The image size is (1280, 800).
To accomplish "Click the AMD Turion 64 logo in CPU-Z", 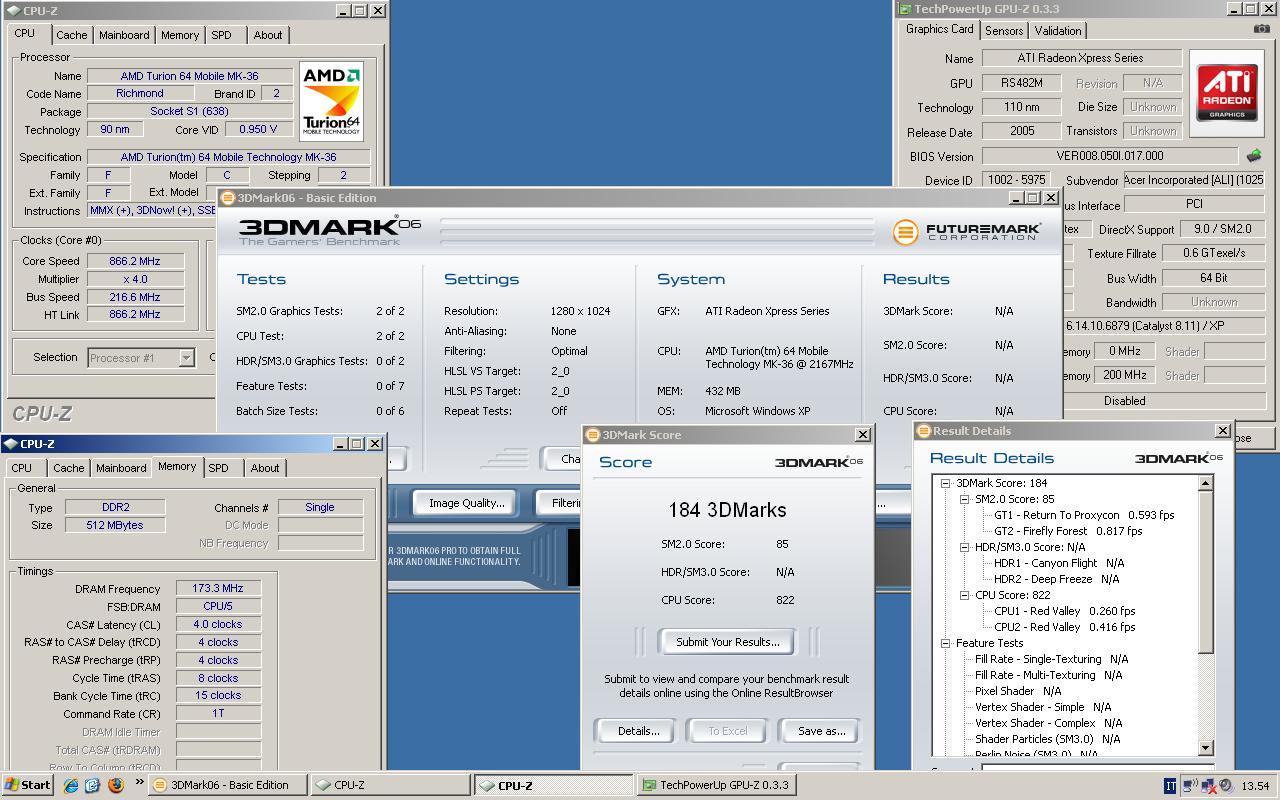I will point(331,102).
